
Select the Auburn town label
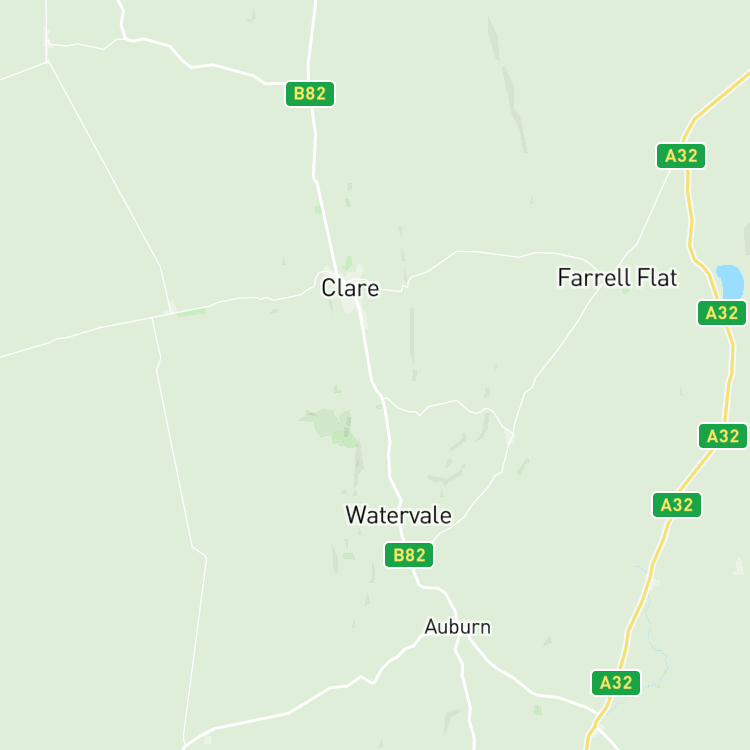(x=458, y=627)
